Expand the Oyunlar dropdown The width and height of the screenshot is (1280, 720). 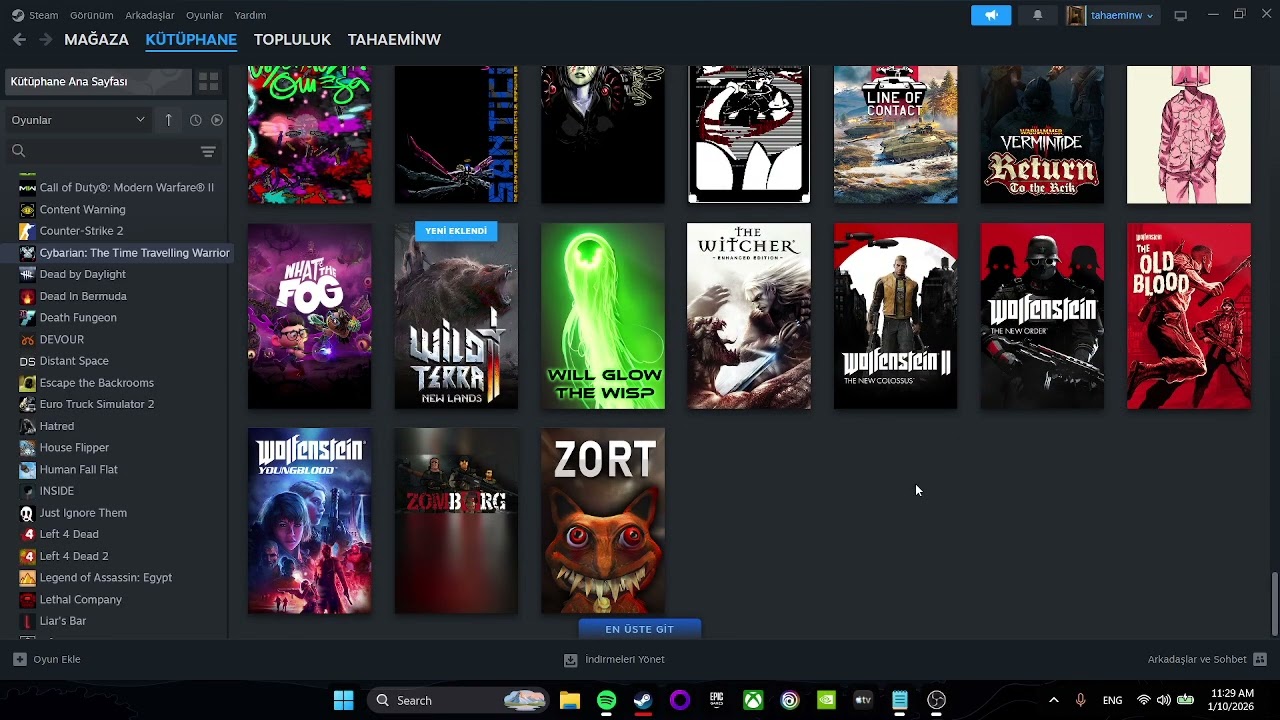click(x=78, y=120)
